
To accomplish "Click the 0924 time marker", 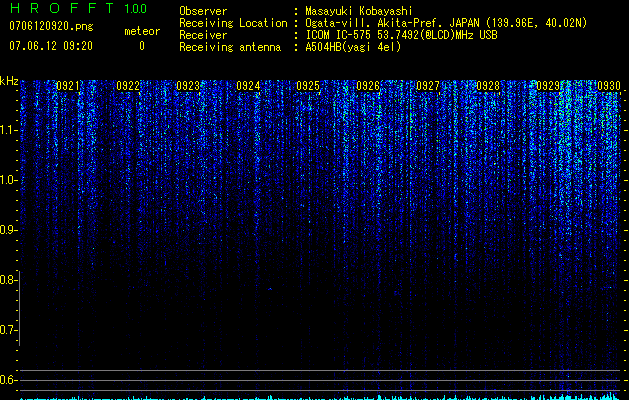I will [248, 86].
